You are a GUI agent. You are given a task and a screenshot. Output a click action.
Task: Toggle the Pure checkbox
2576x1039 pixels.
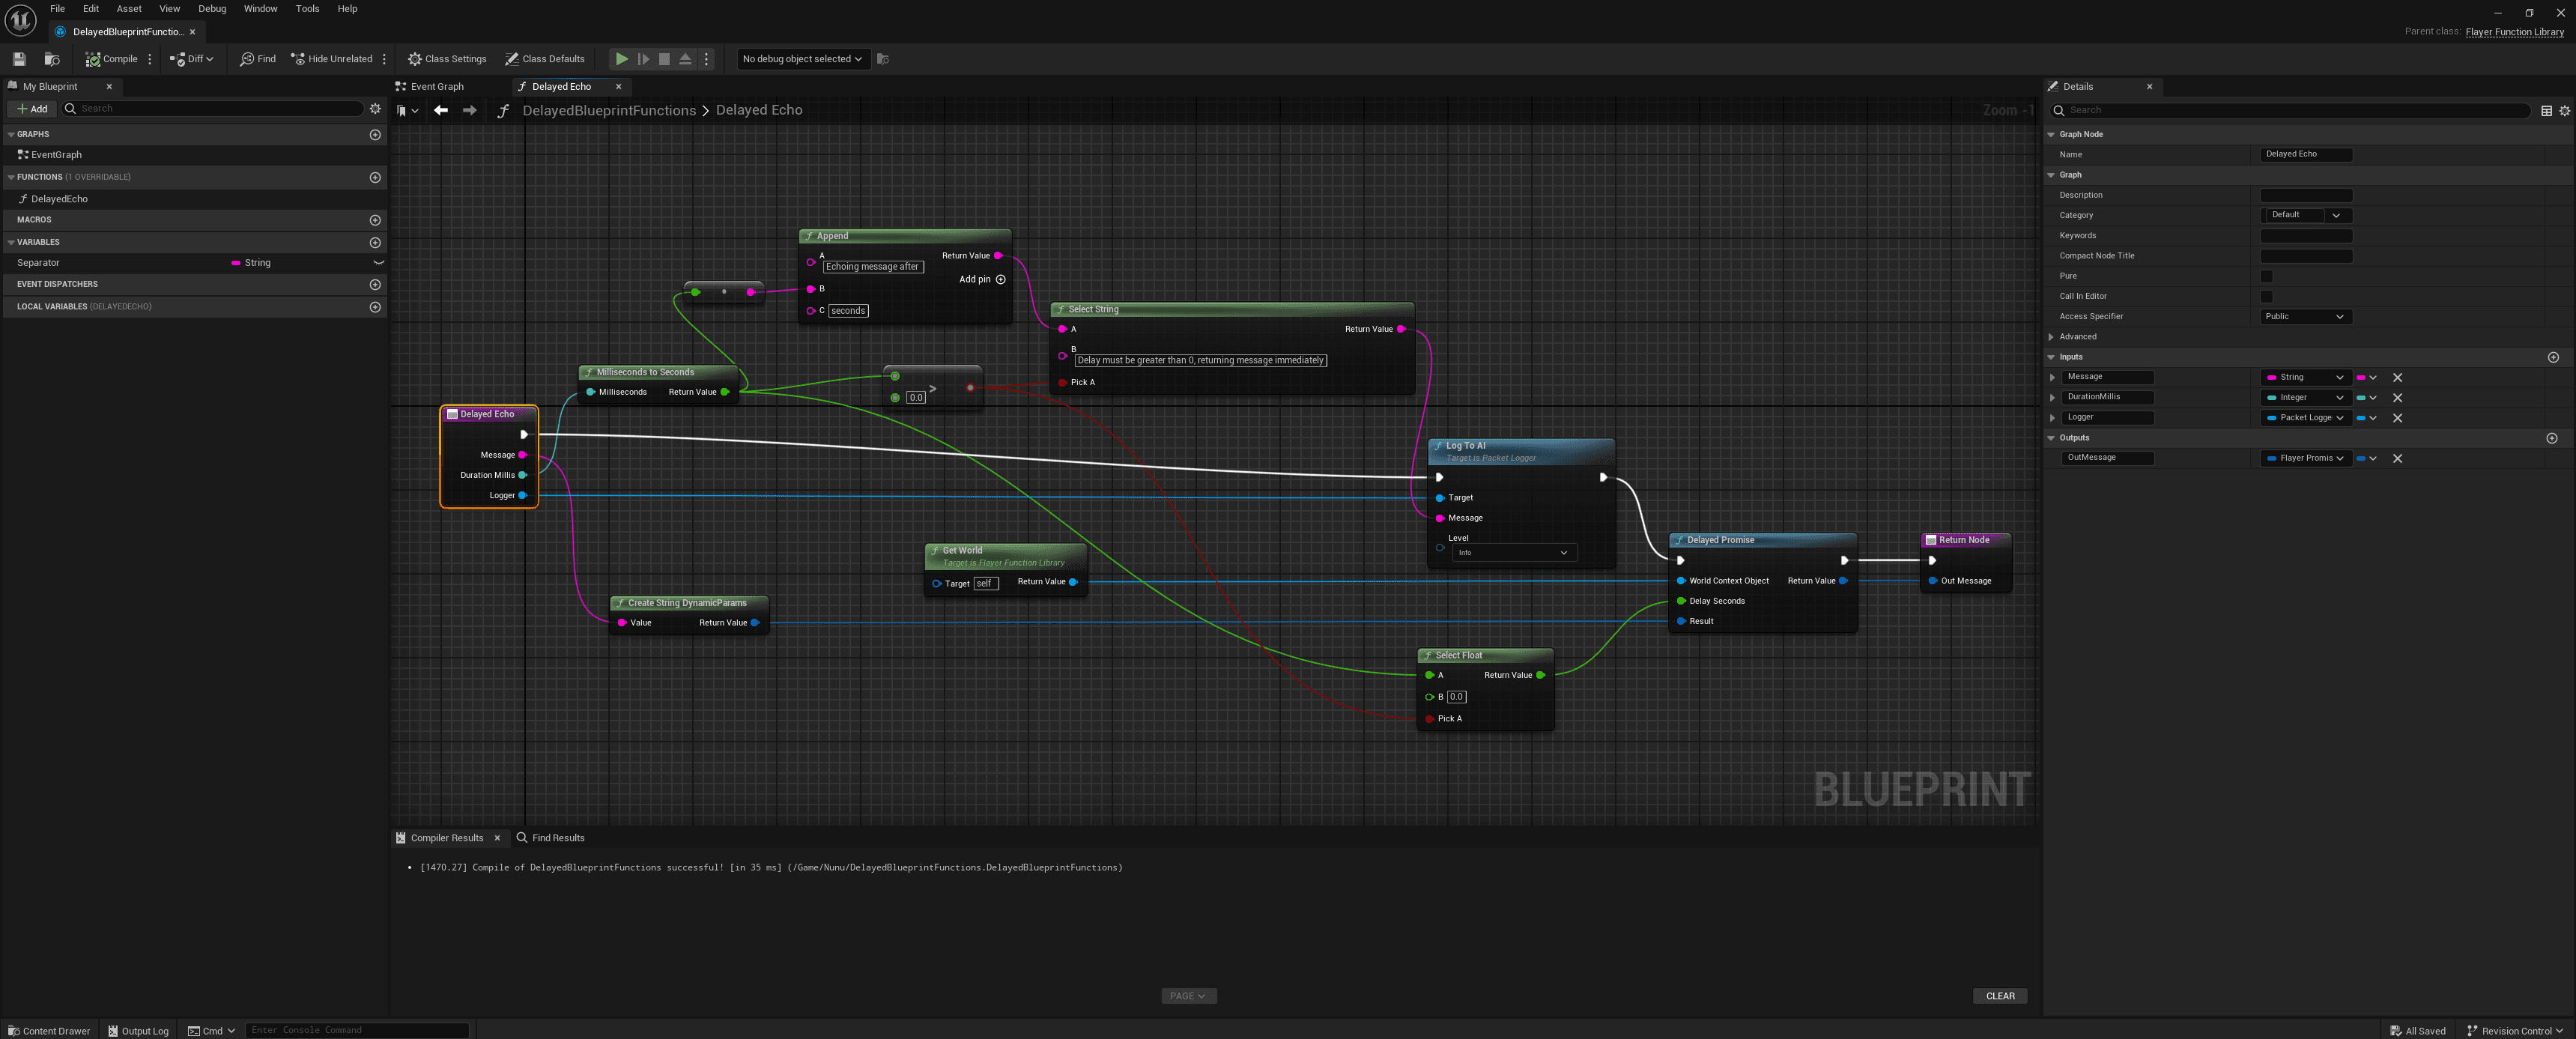coord(2266,276)
